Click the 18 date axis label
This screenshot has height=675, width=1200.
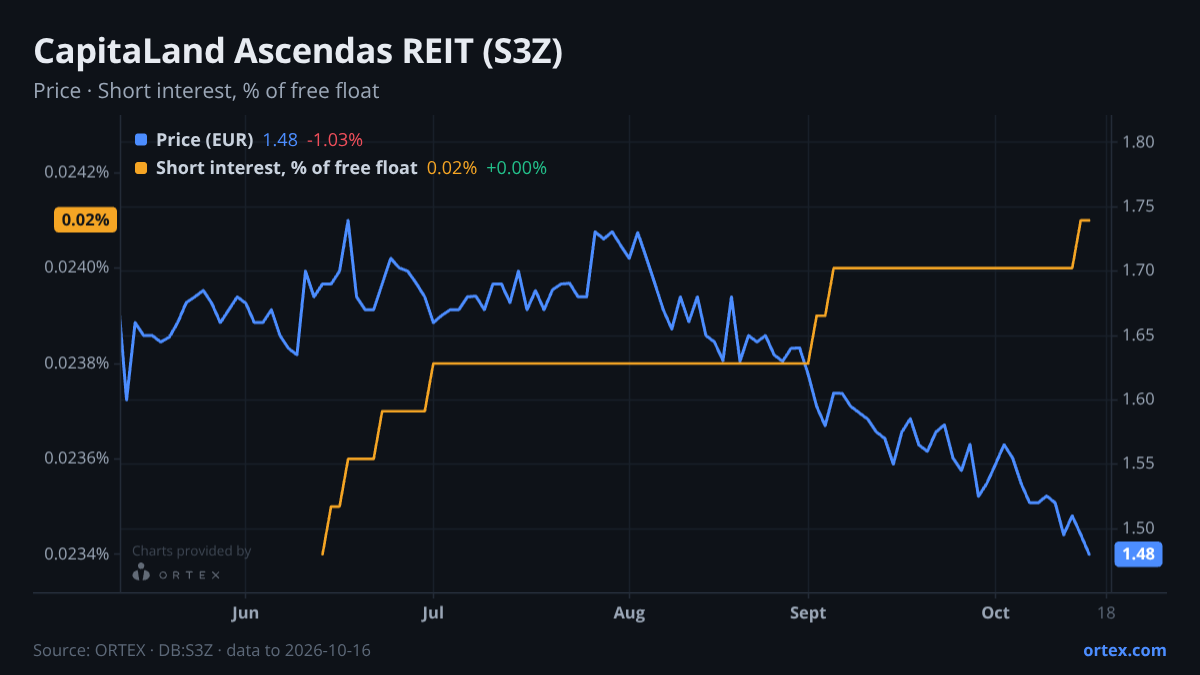1106,613
